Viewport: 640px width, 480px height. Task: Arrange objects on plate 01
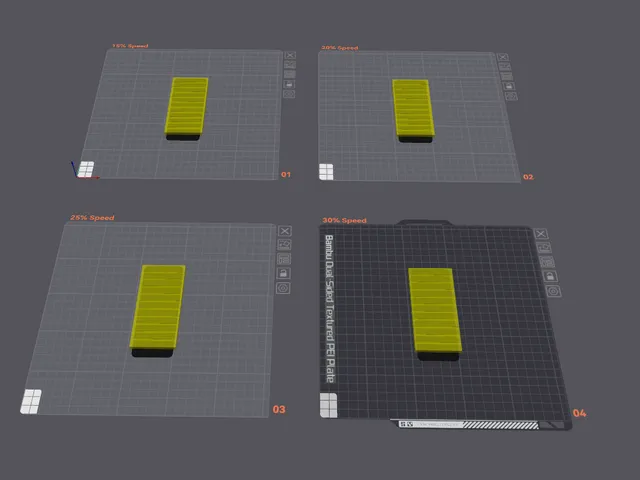[x=289, y=74]
